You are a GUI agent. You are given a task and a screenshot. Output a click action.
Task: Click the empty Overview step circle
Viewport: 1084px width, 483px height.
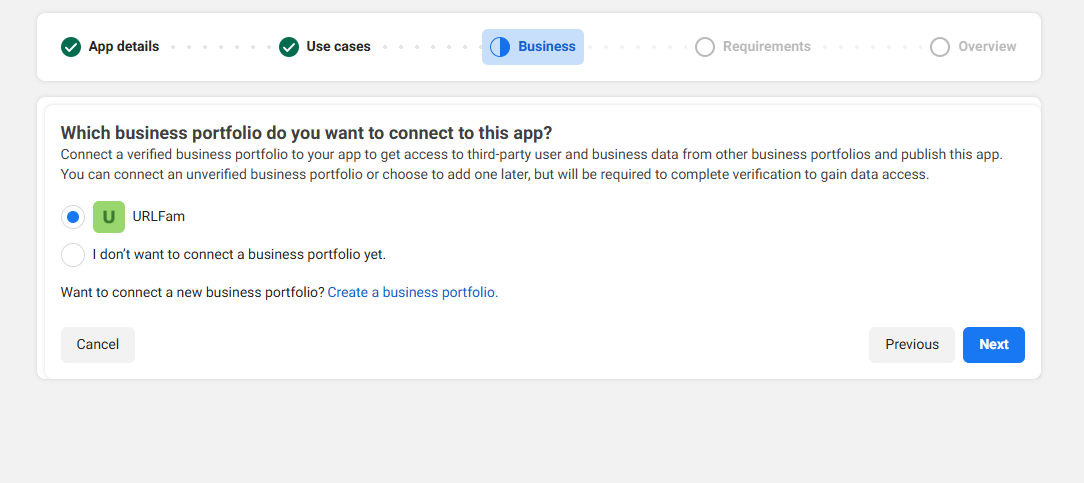tap(940, 47)
